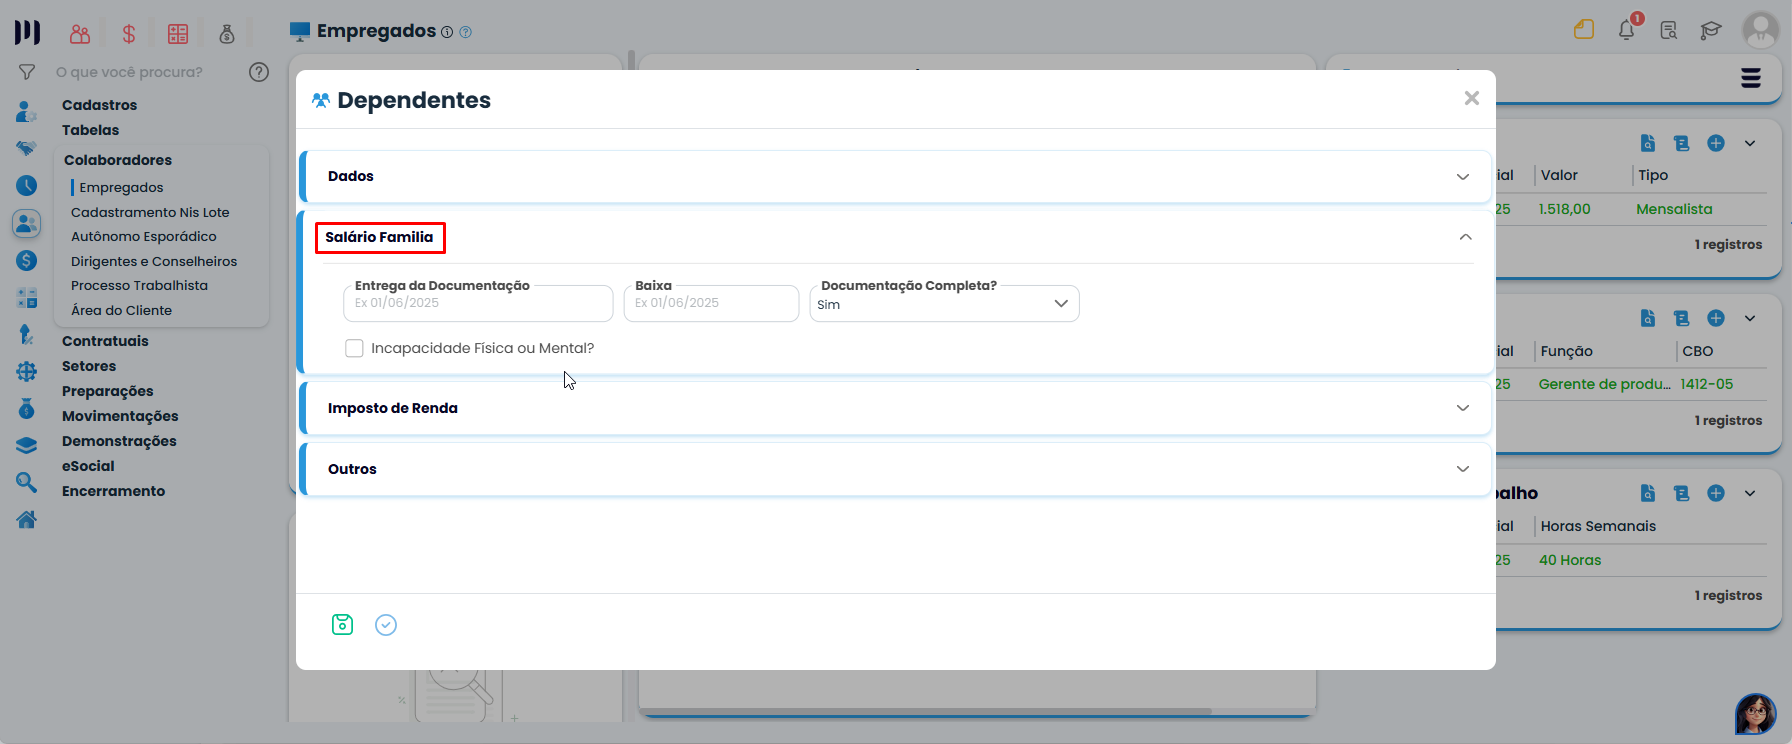Open the Documentação Completa dropdown
The image size is (1792, 744).
(944, 304)
